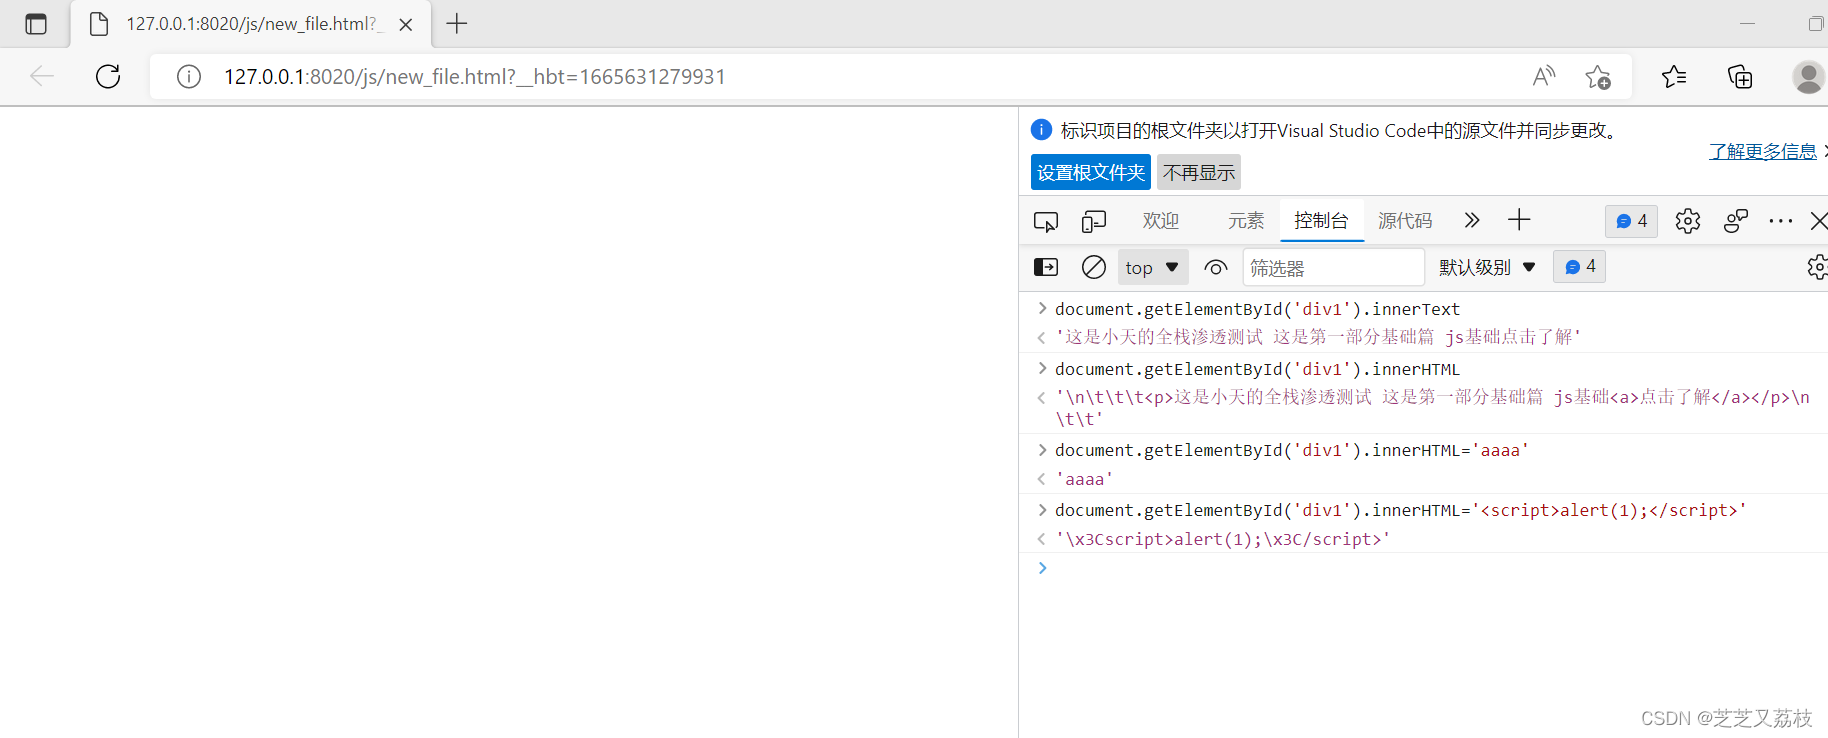Click the innerHTML script alert command
The height and width of the screenshot is (738, 1828).
[x=1401, y=510]
